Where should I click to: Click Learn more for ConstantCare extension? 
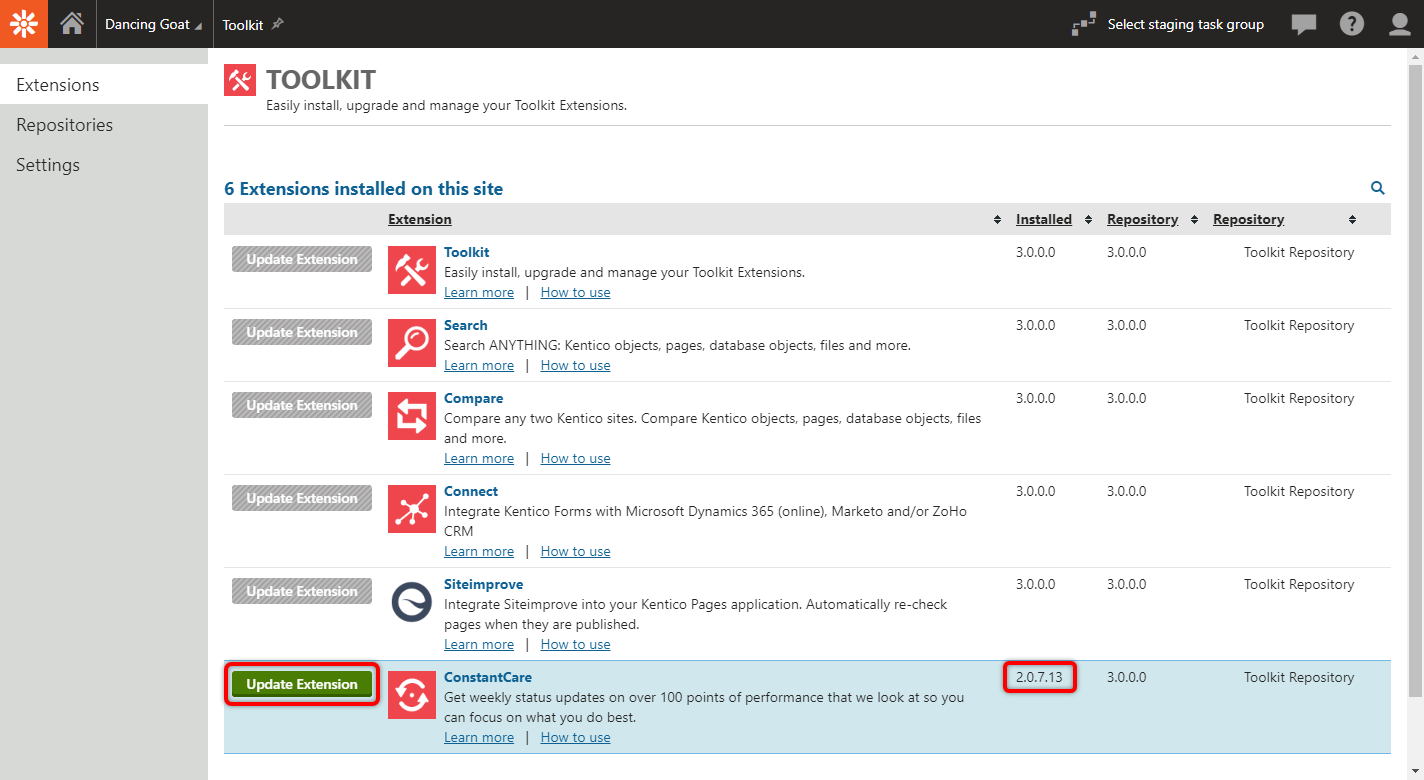point(479,738)
